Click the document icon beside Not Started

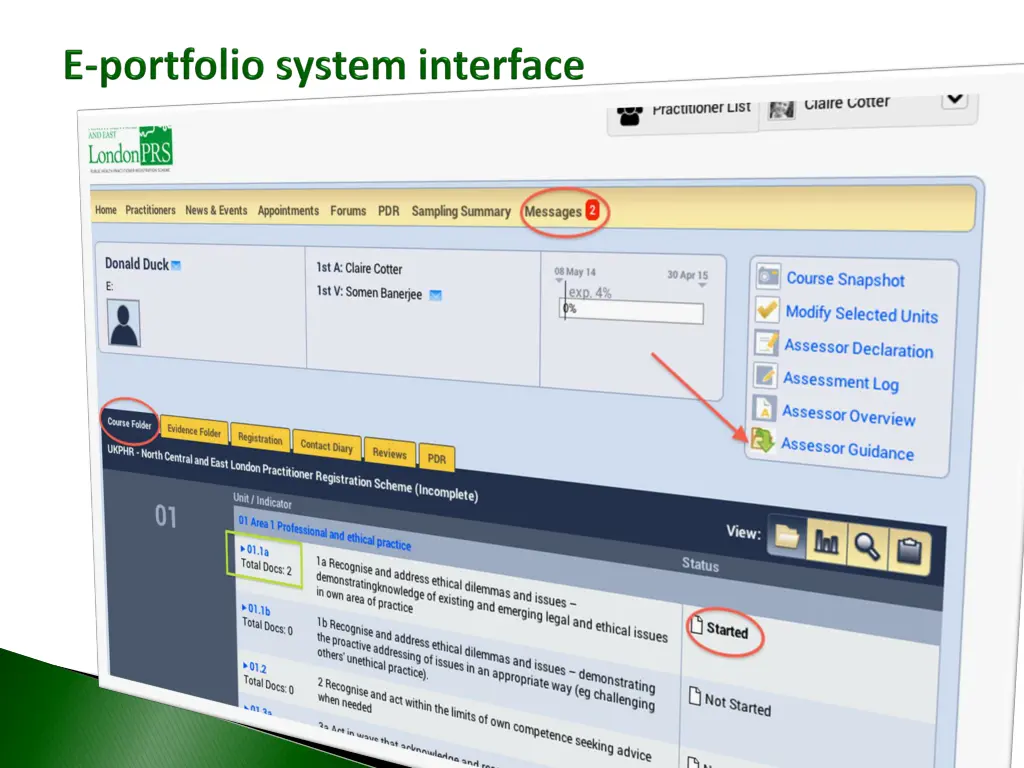[x=695, y=696]
